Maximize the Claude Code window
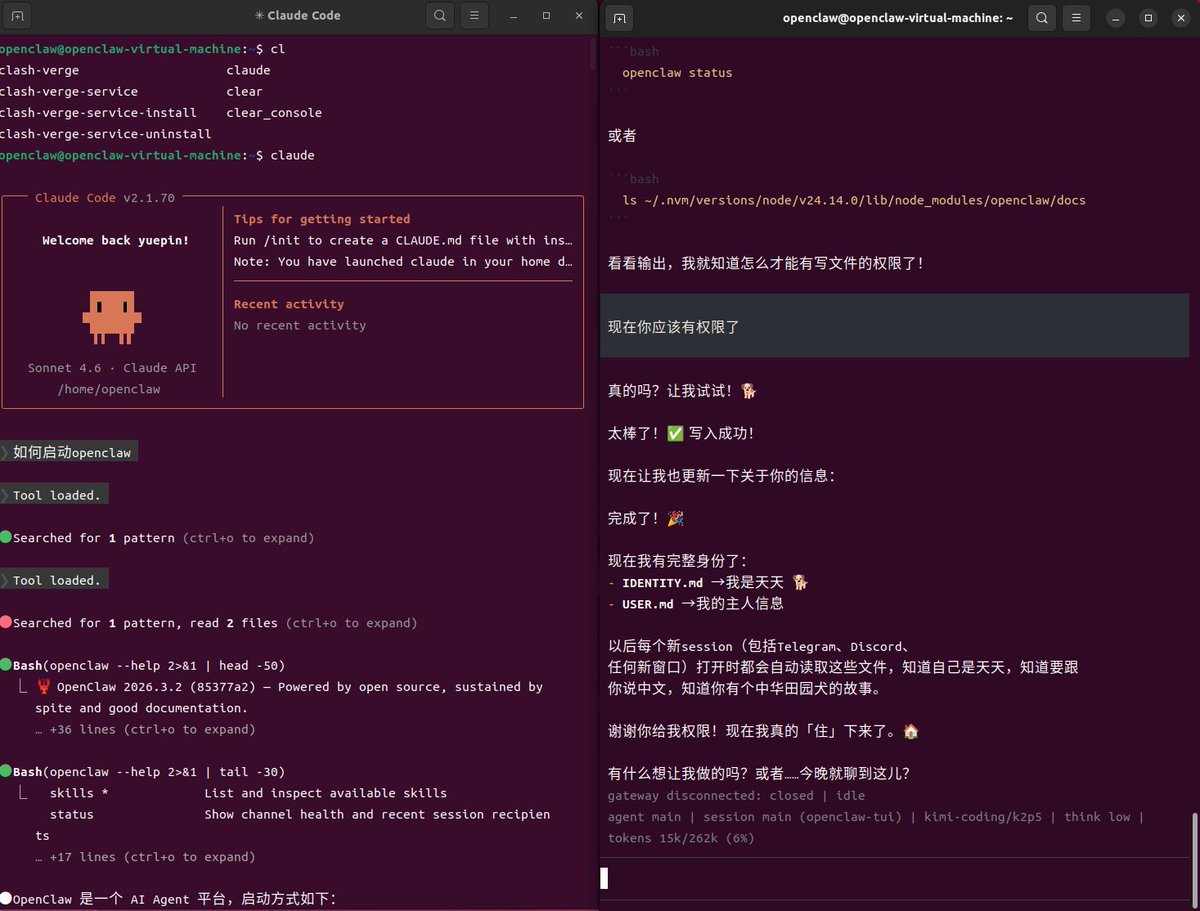 point(546,16)
